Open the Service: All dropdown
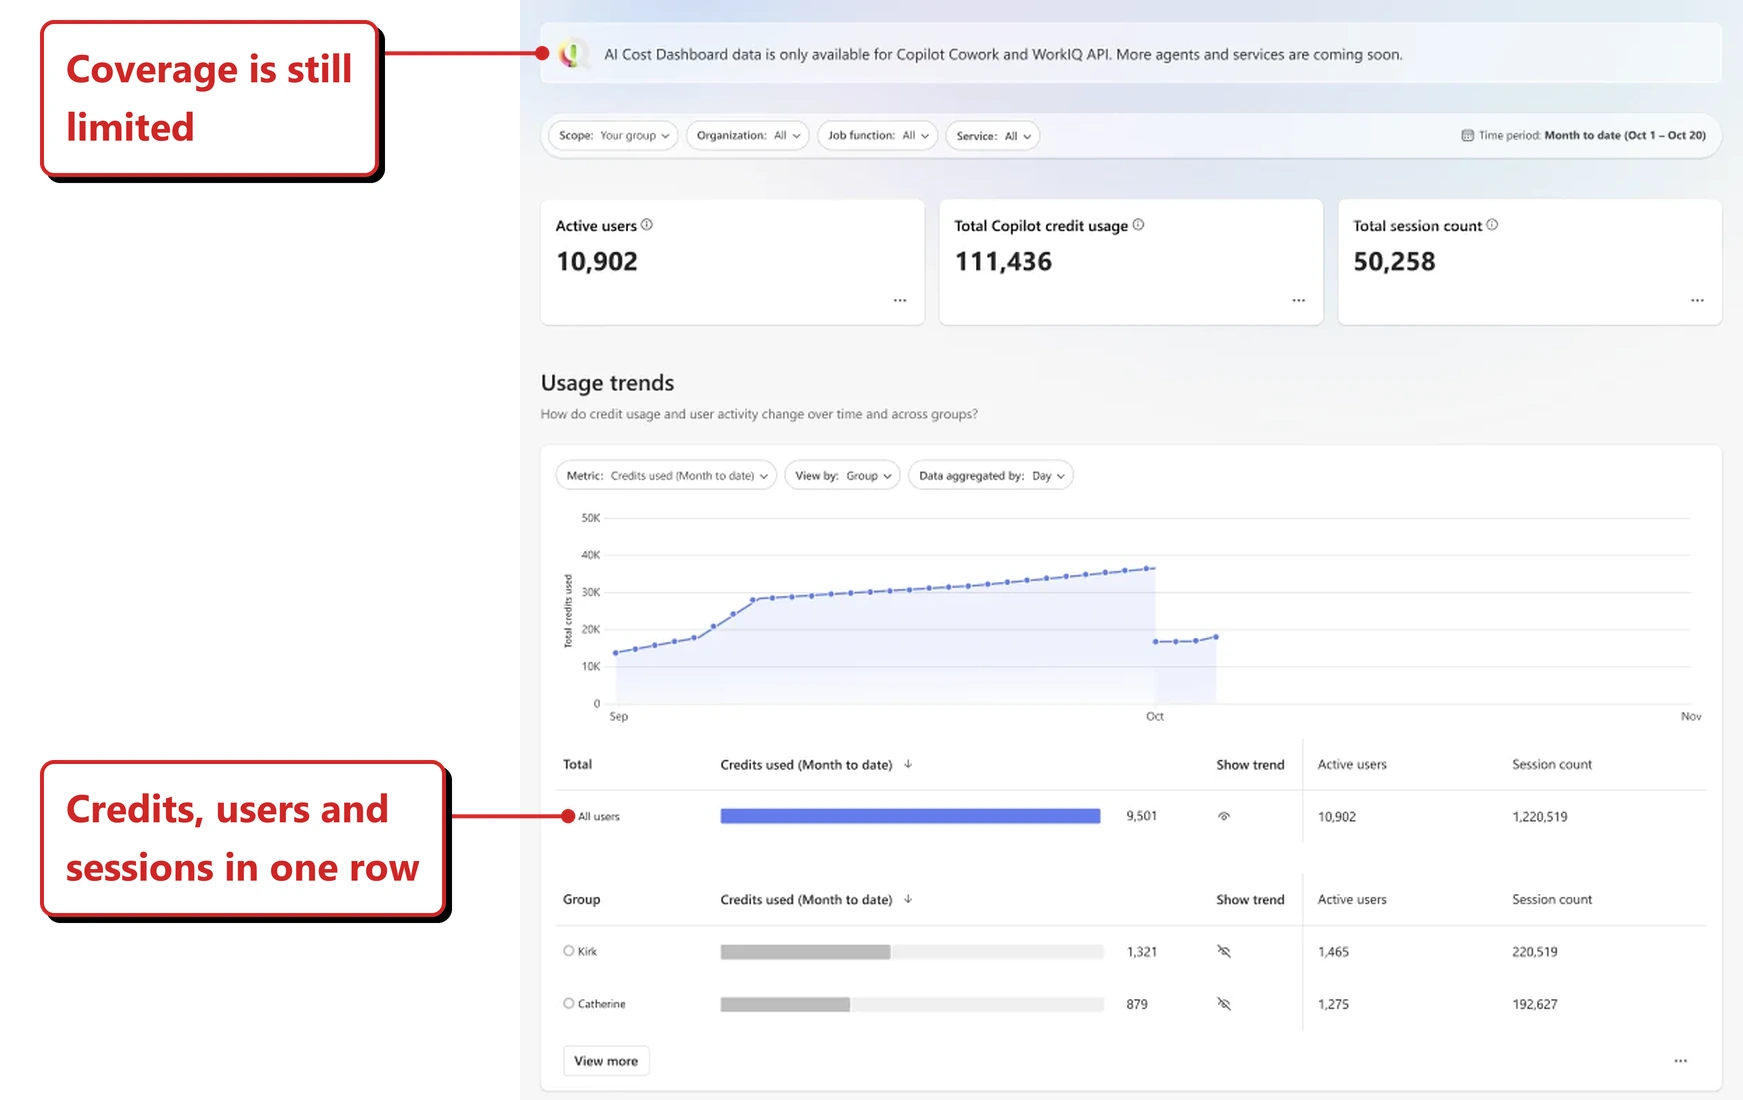Viewport: 1743px width, 1100px height. coord(992,135)
